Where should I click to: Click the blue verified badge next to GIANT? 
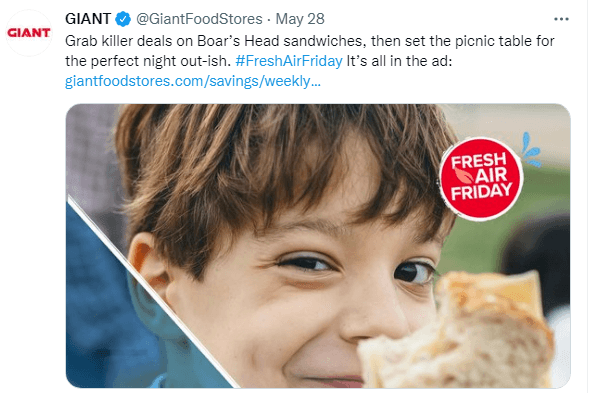[x=123, y=19]
